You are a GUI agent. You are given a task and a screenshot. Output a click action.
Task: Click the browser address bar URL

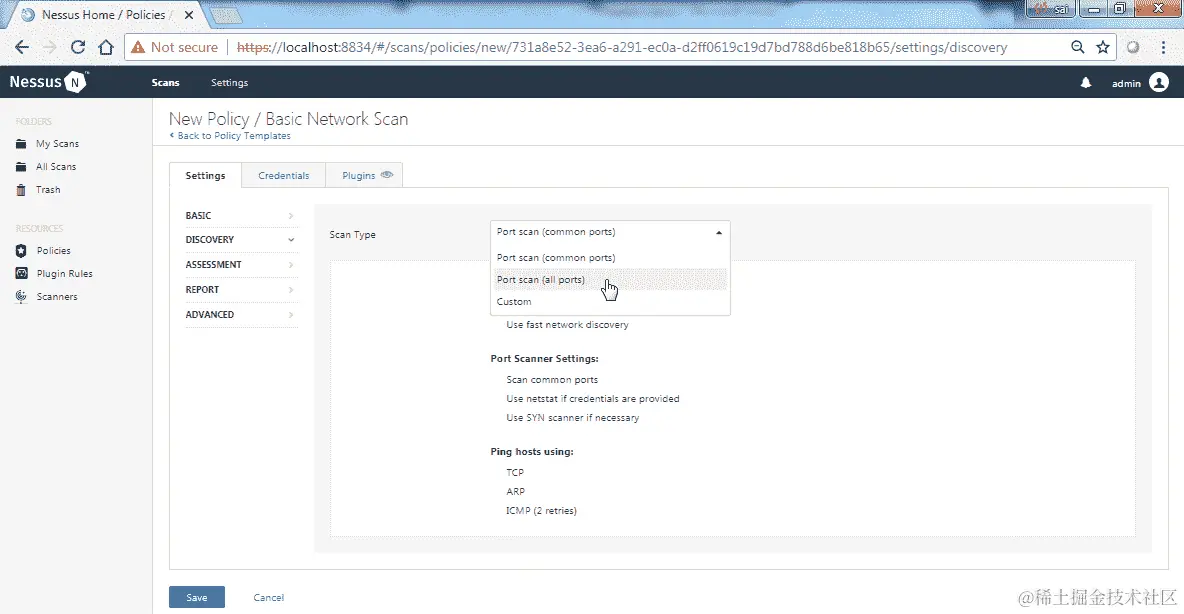click(x=622, y=47)
